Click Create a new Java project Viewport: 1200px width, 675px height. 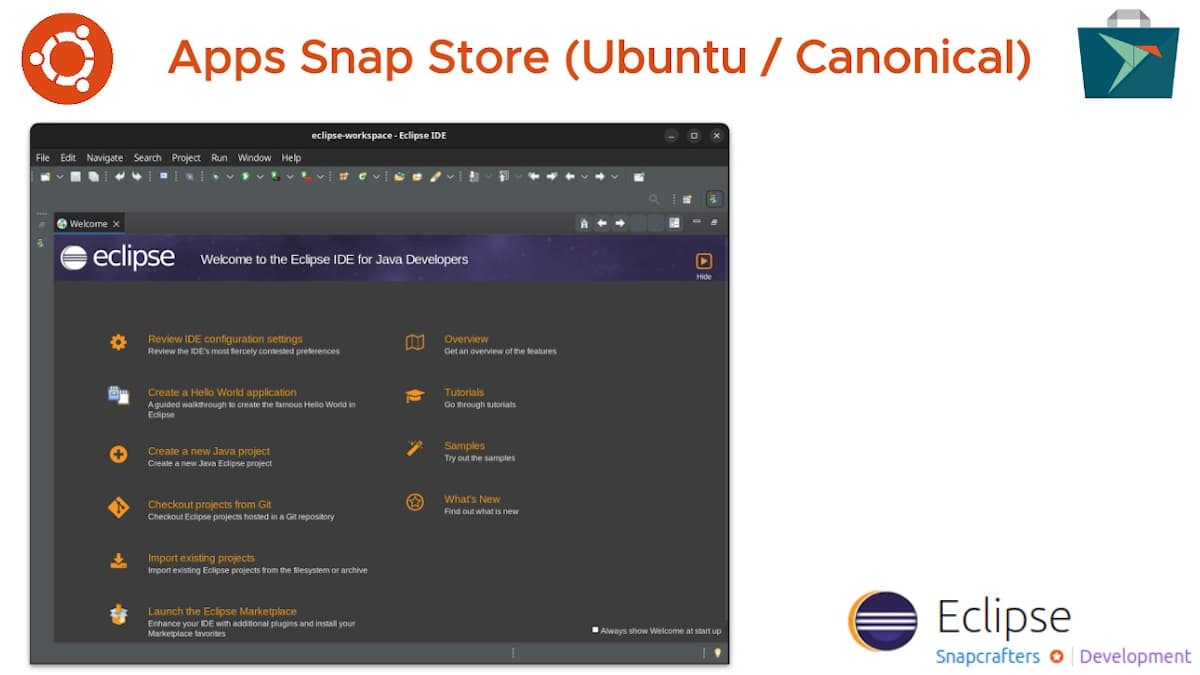[209, 451]
